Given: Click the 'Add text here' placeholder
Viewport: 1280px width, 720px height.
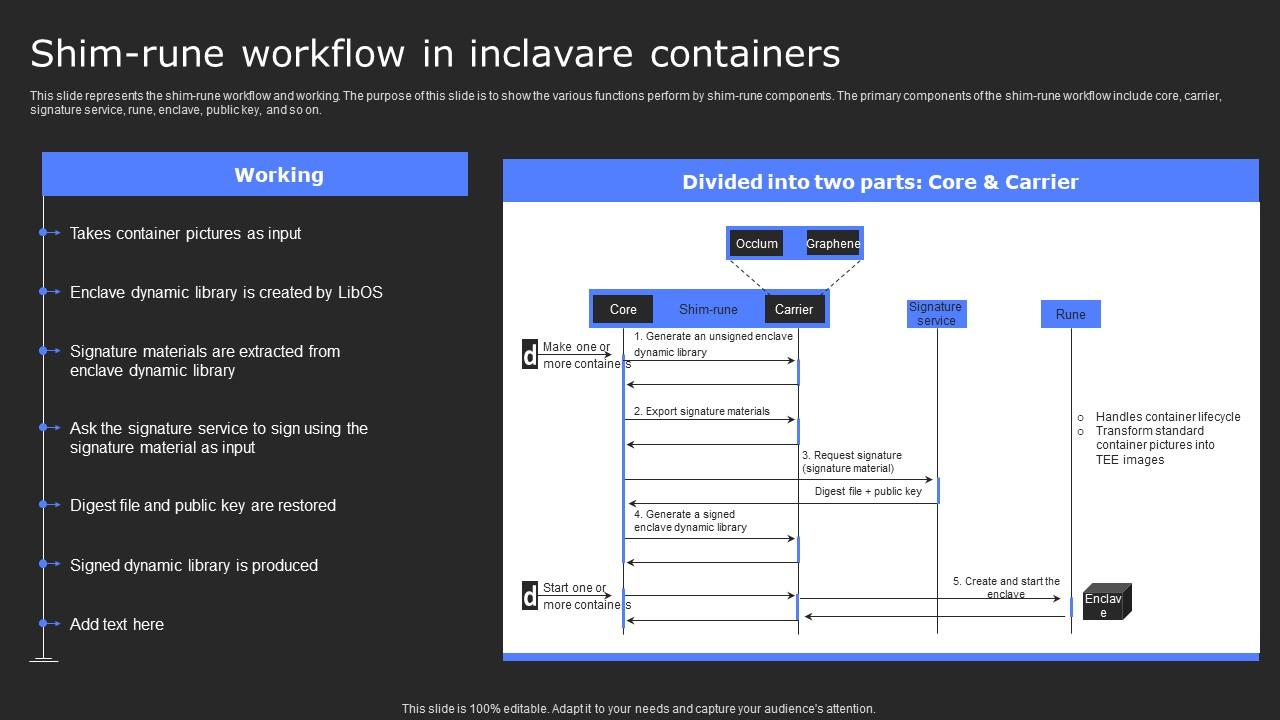Looking at the screenshot, I should [116, 624].
